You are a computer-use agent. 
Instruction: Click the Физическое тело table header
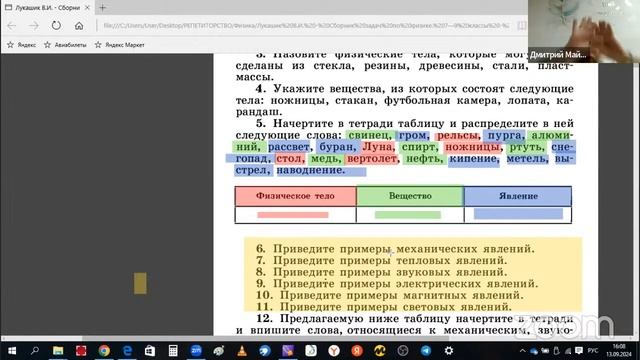[295, 196]
